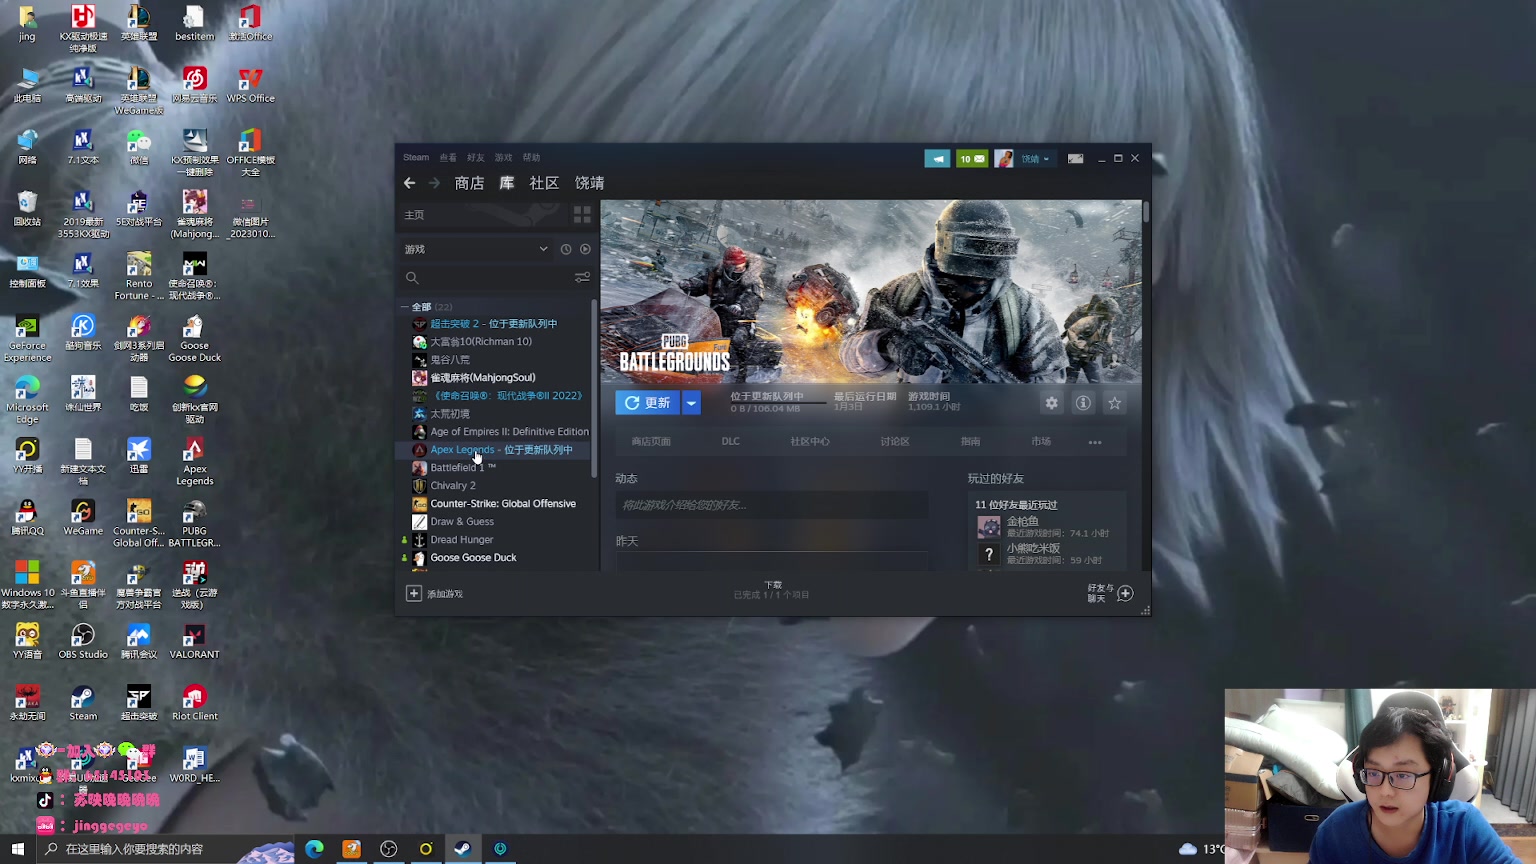Viewport: 1536px width, 864px height.
Task: Open game settings gear for PUBG
Action: (1051, 403)
